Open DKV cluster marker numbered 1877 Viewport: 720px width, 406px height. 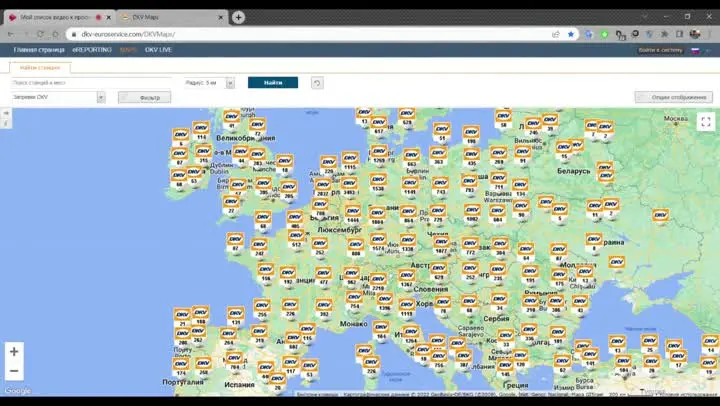click(x=441, y=245)
